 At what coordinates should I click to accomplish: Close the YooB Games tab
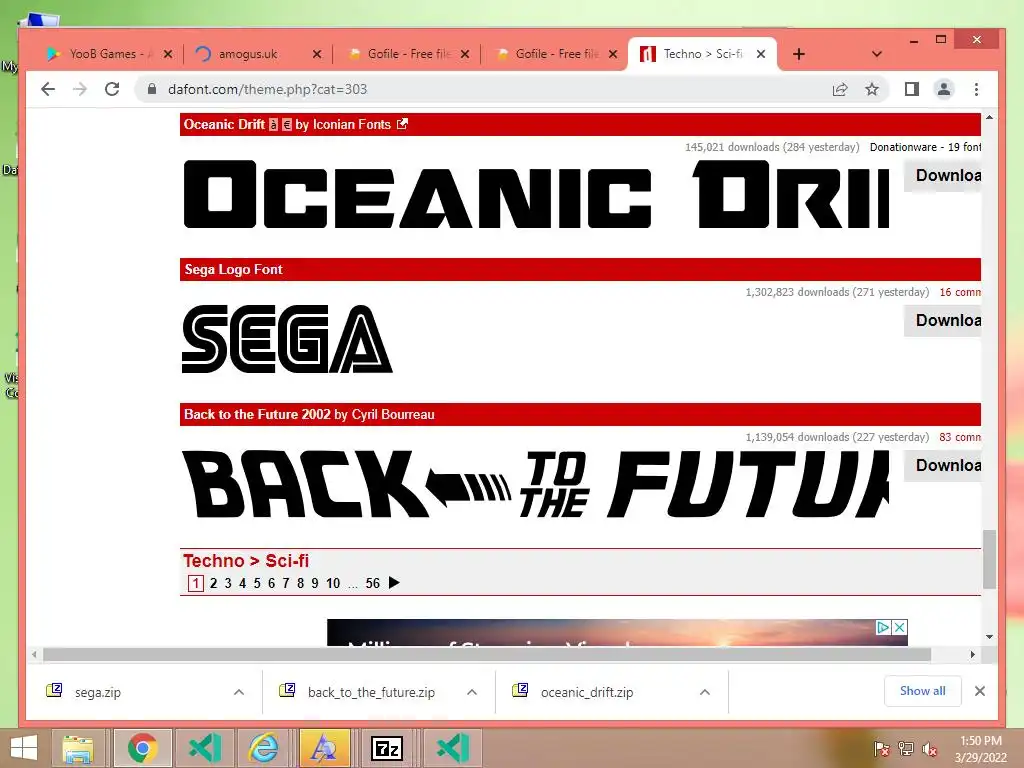click(168, 54)
